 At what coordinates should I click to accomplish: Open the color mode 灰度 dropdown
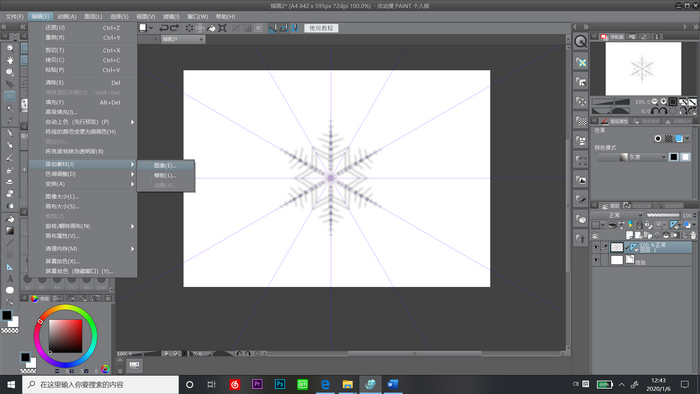pyautogui.click(x=632, y=157)
